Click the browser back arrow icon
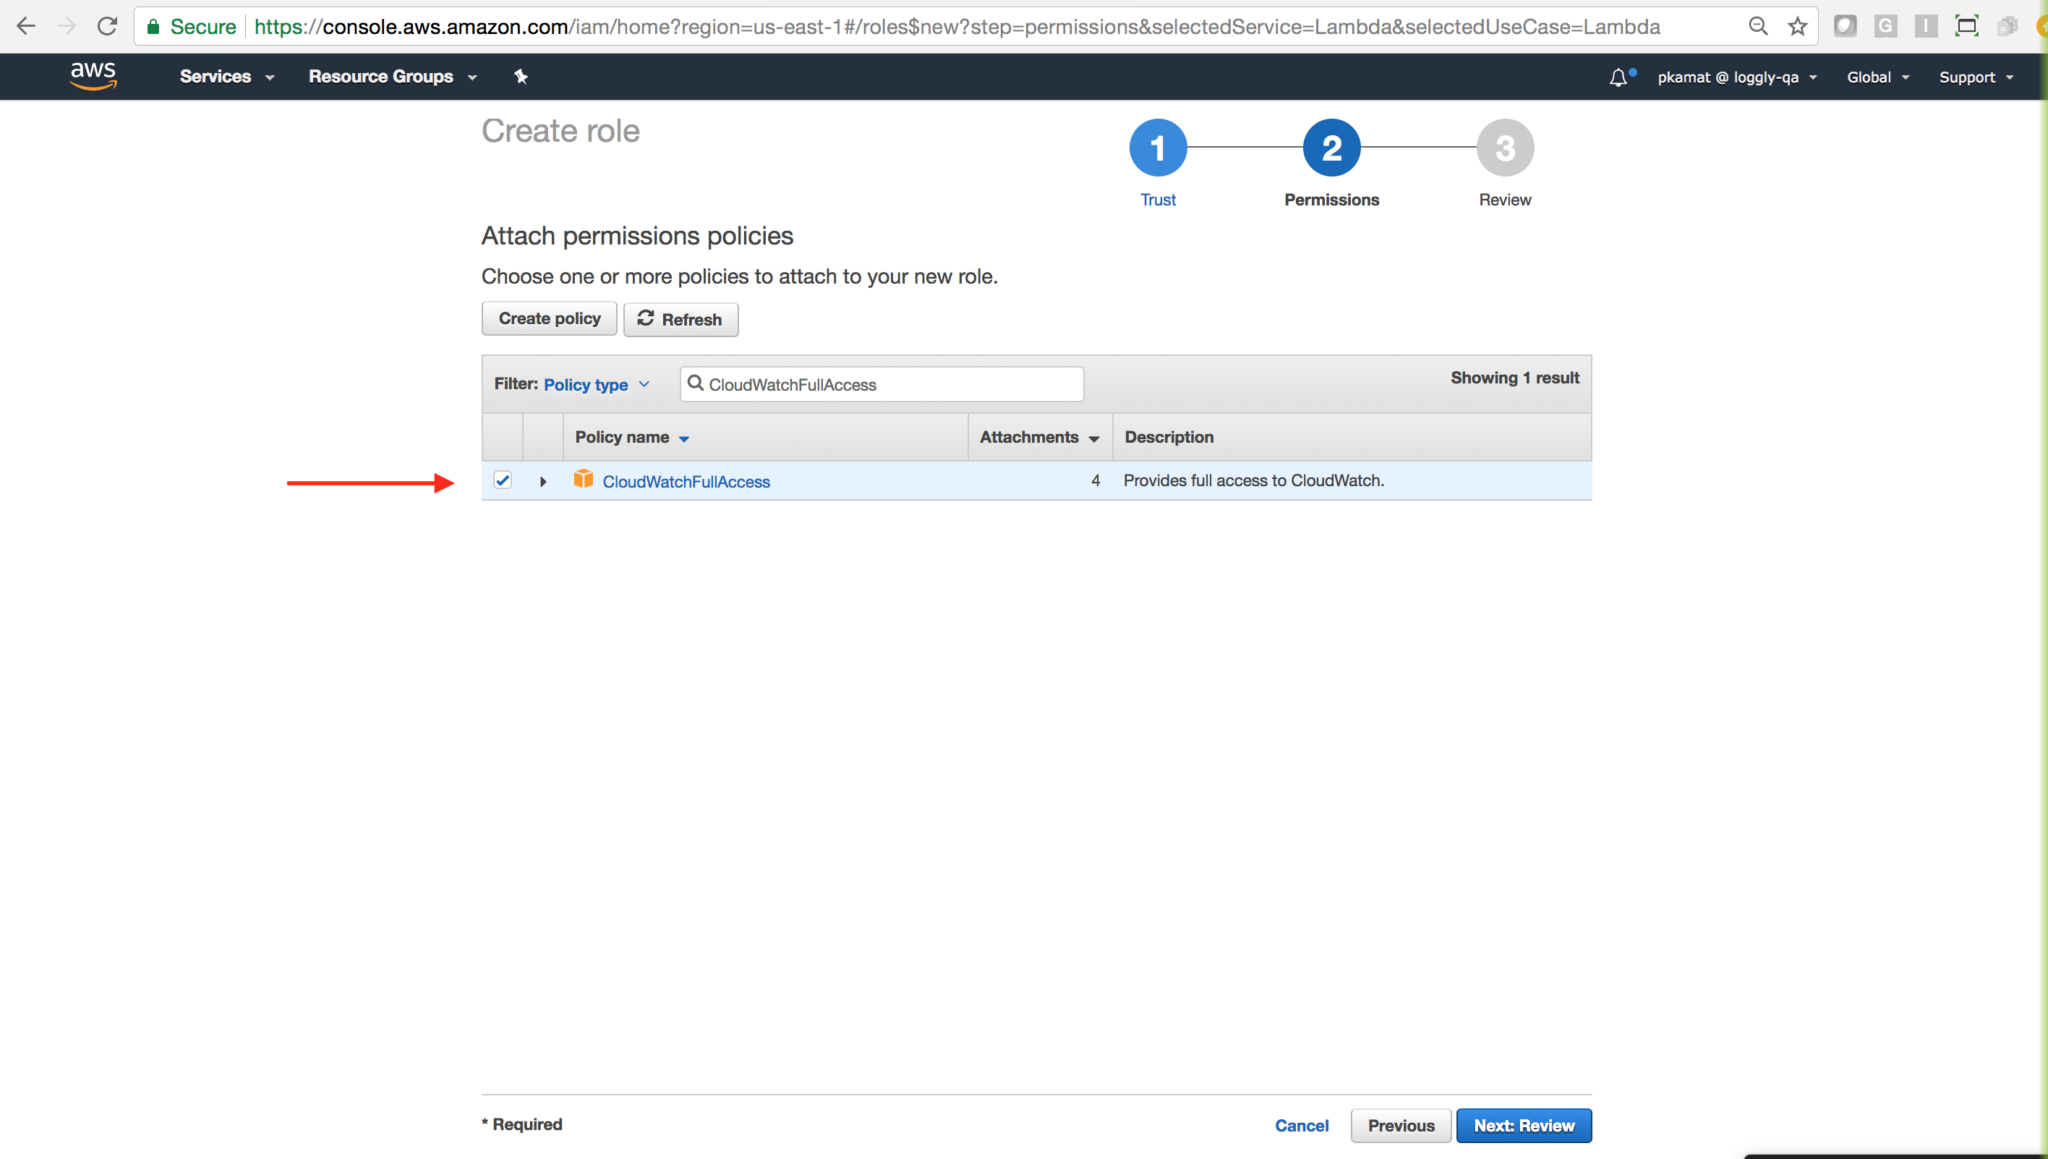 27,23
